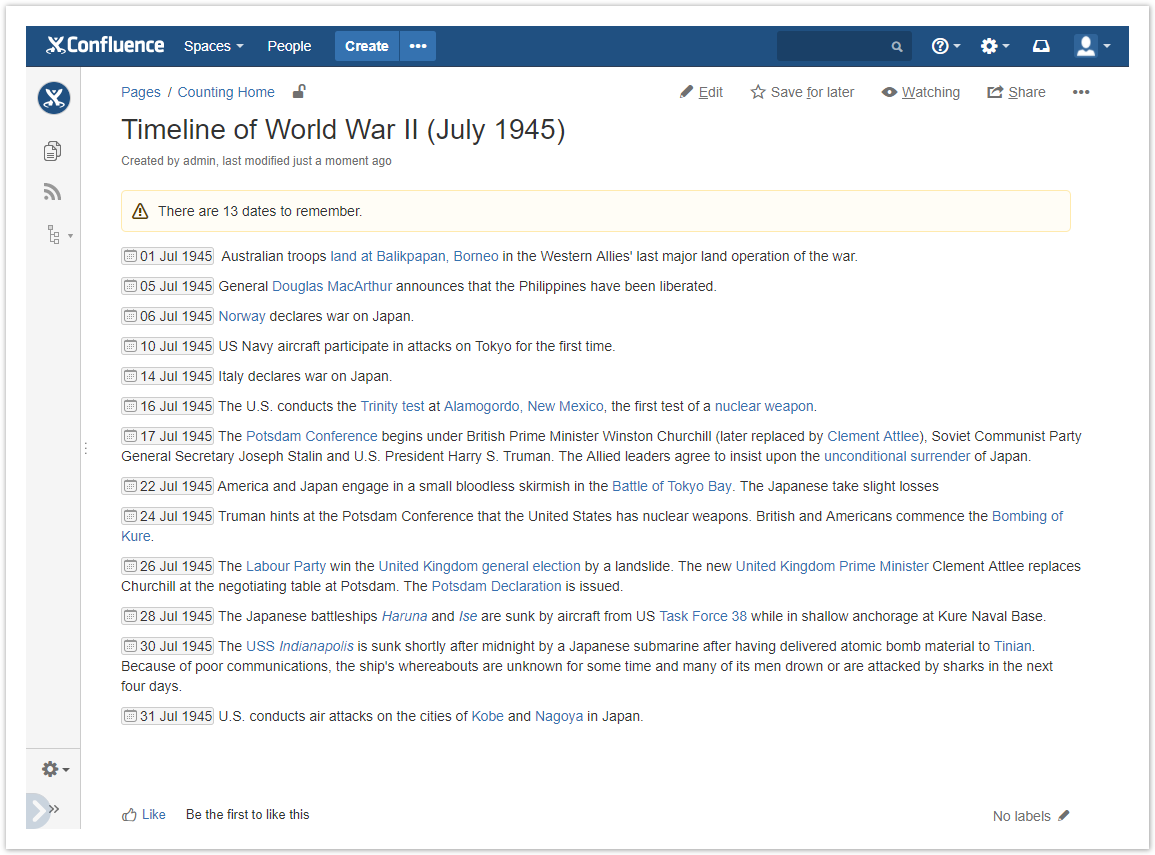1155x855 pixels.
Task: Click the space logo in sidebar
Action: pos(54,98)
